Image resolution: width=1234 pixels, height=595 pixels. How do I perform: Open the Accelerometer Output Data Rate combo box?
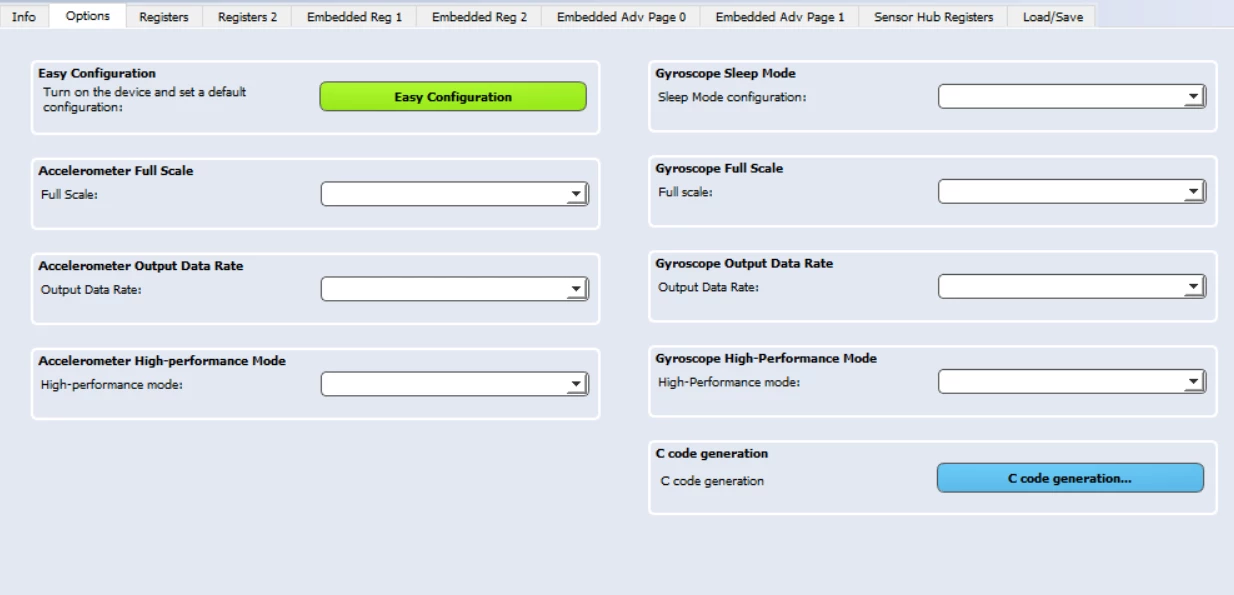tap(454, 289)
